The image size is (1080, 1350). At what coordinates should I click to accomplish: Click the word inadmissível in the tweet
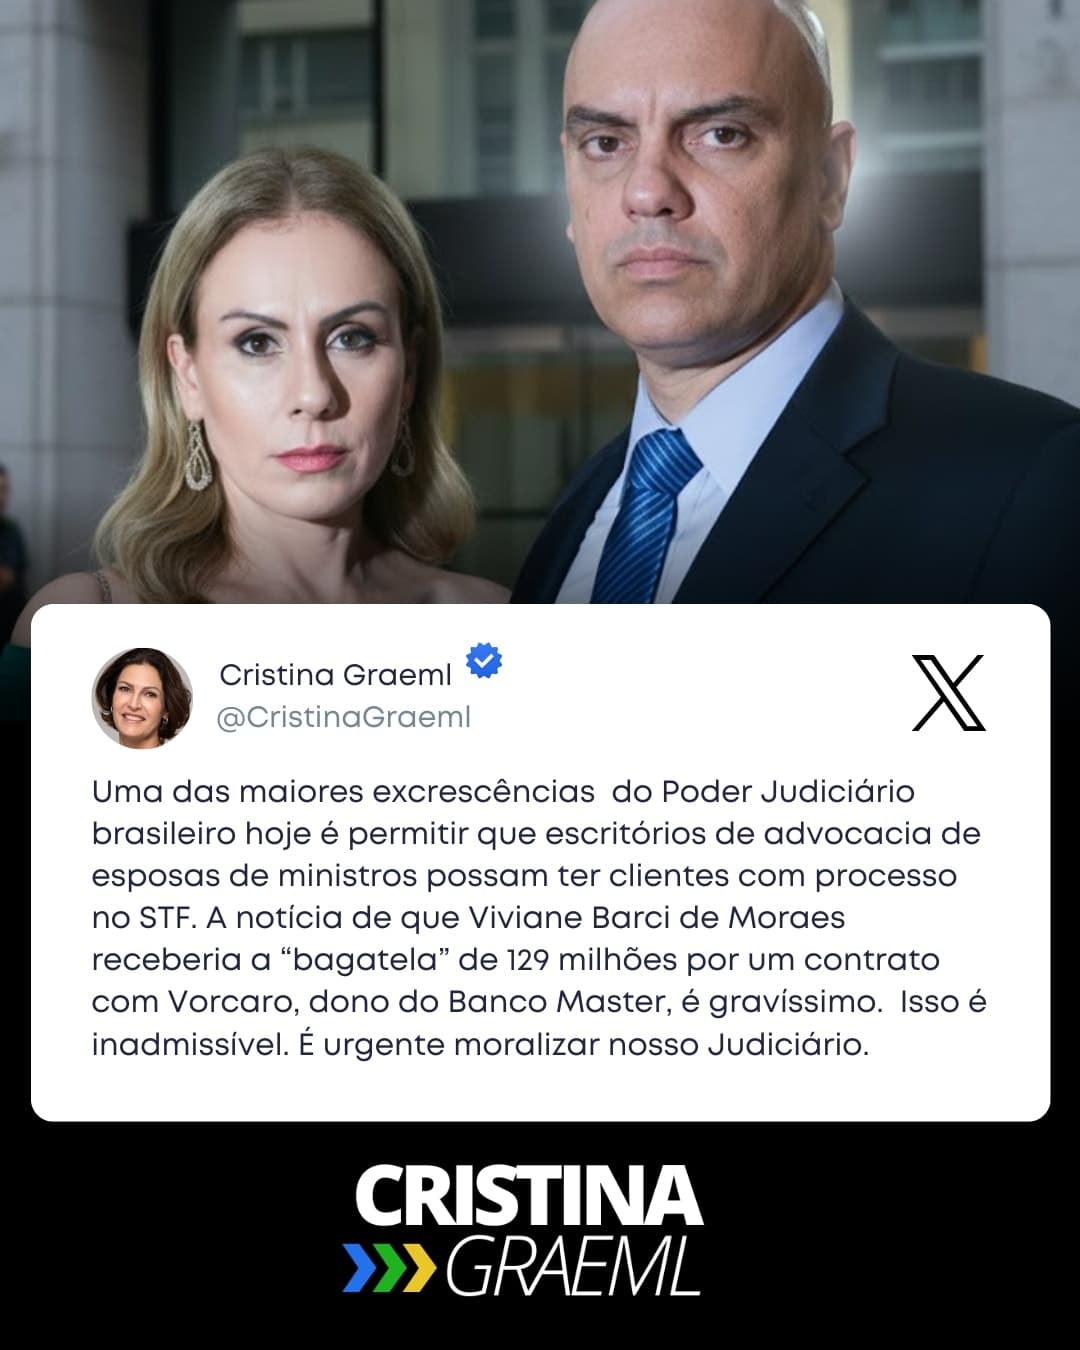click(190, 1044)
